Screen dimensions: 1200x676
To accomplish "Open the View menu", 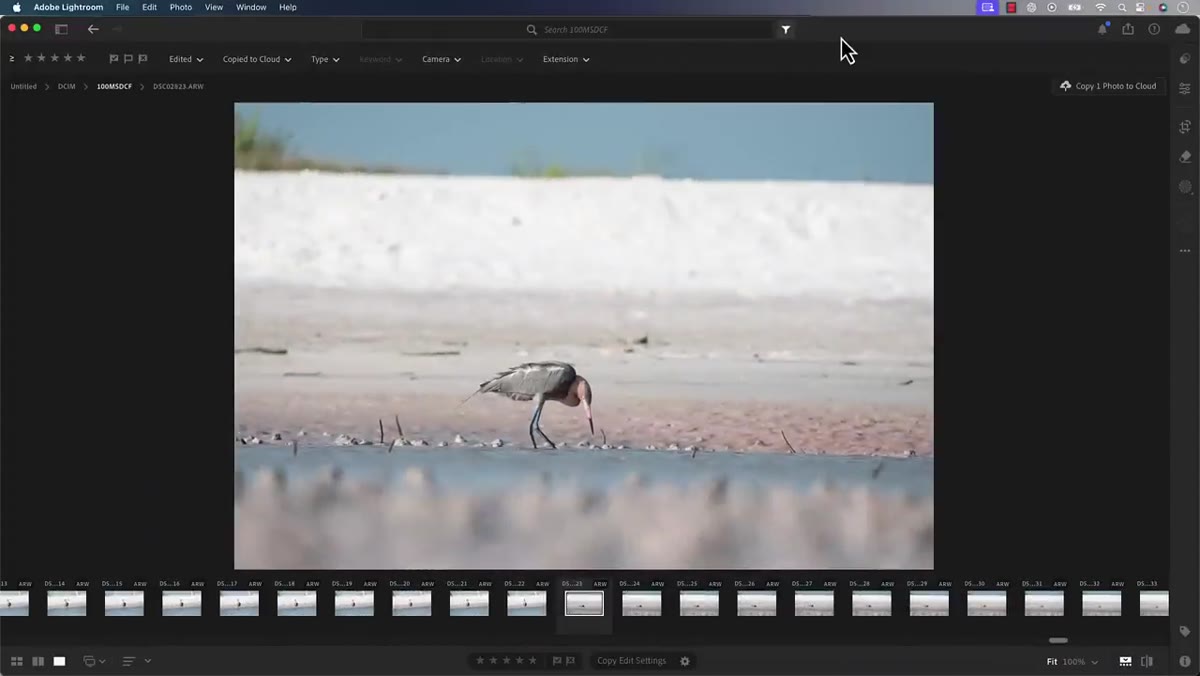I will pyautogui.click(x=214, y=7).
